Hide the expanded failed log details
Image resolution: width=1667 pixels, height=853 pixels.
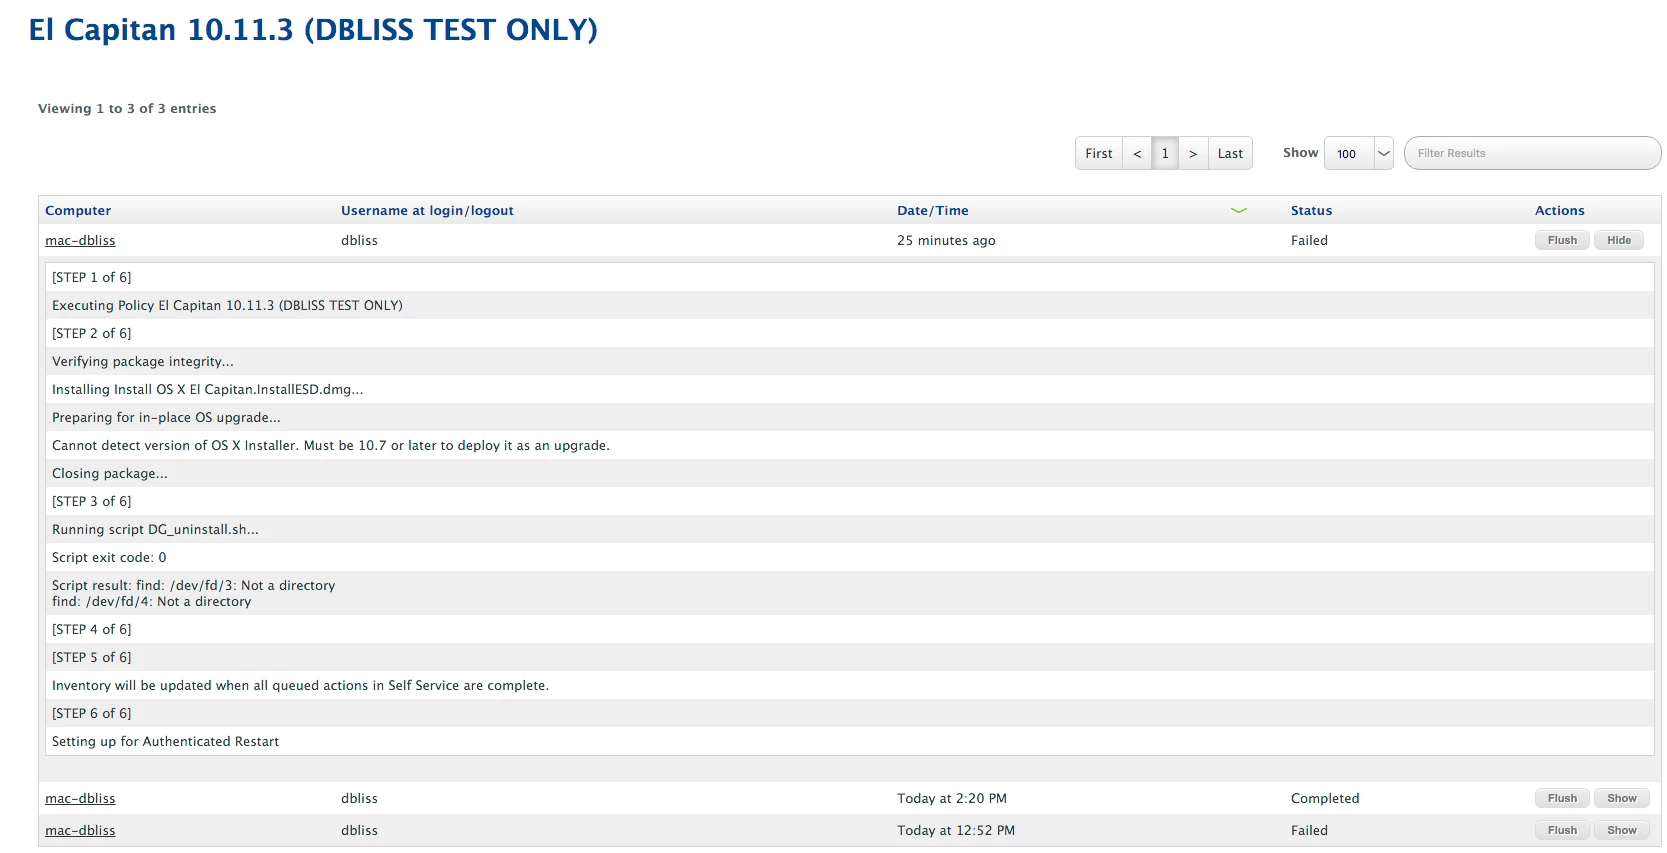coord(1619,240)
